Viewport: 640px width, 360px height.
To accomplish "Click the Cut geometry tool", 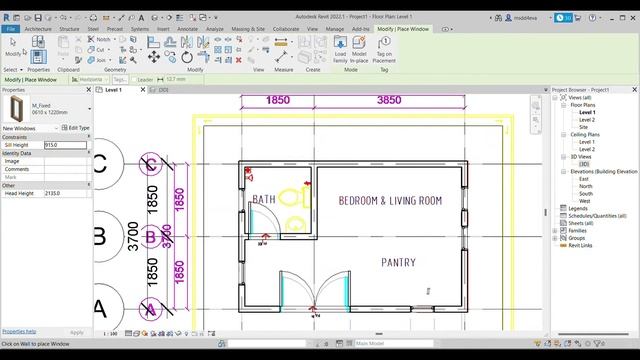I will pyautogui.click(x=97, y=49).
